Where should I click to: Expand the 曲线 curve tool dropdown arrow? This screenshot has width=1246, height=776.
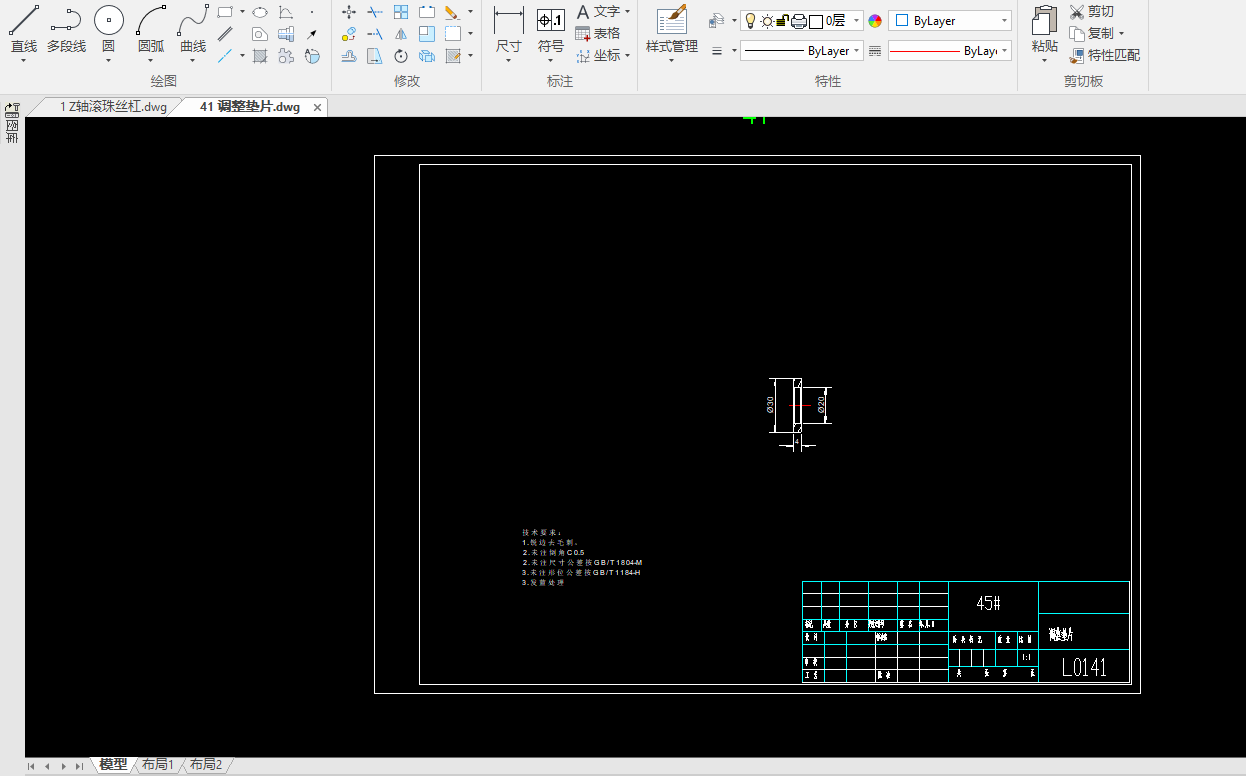tap(193, 61)
